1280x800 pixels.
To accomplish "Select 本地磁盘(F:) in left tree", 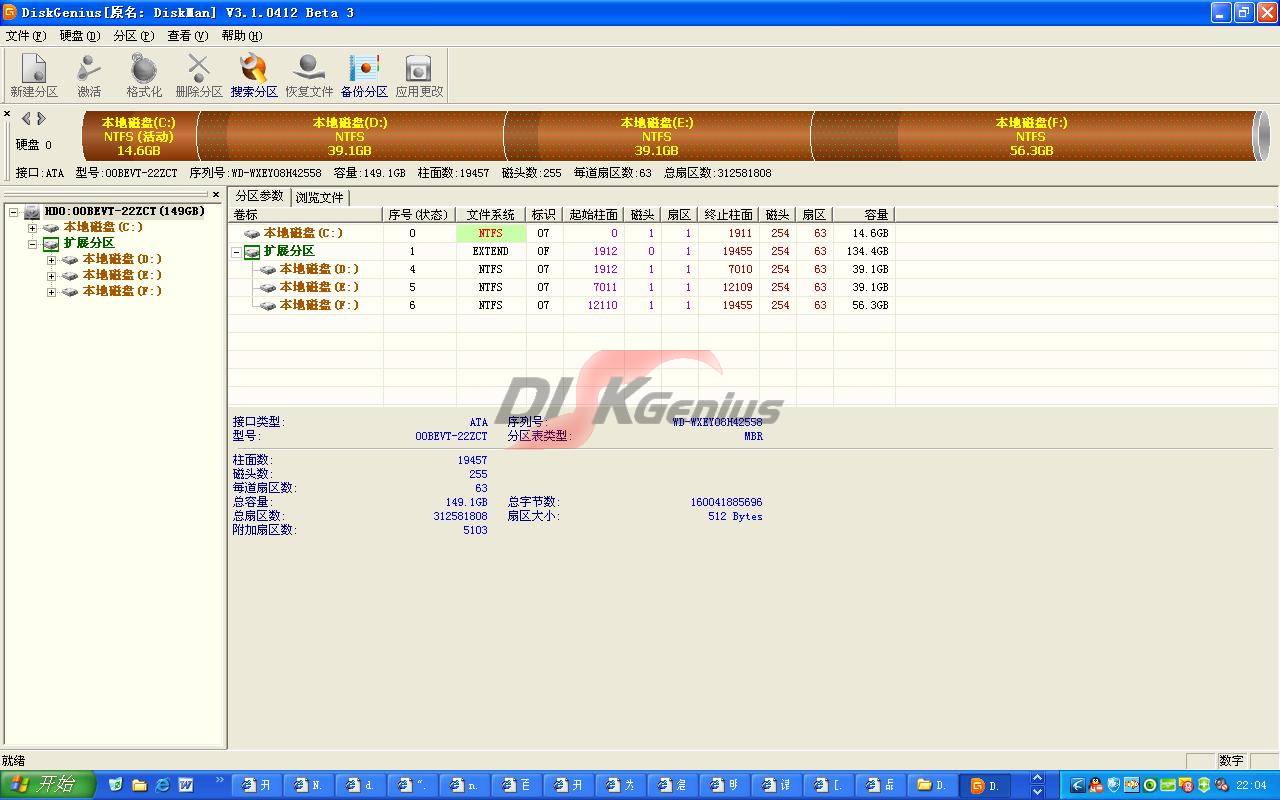I will coord(122,291).
